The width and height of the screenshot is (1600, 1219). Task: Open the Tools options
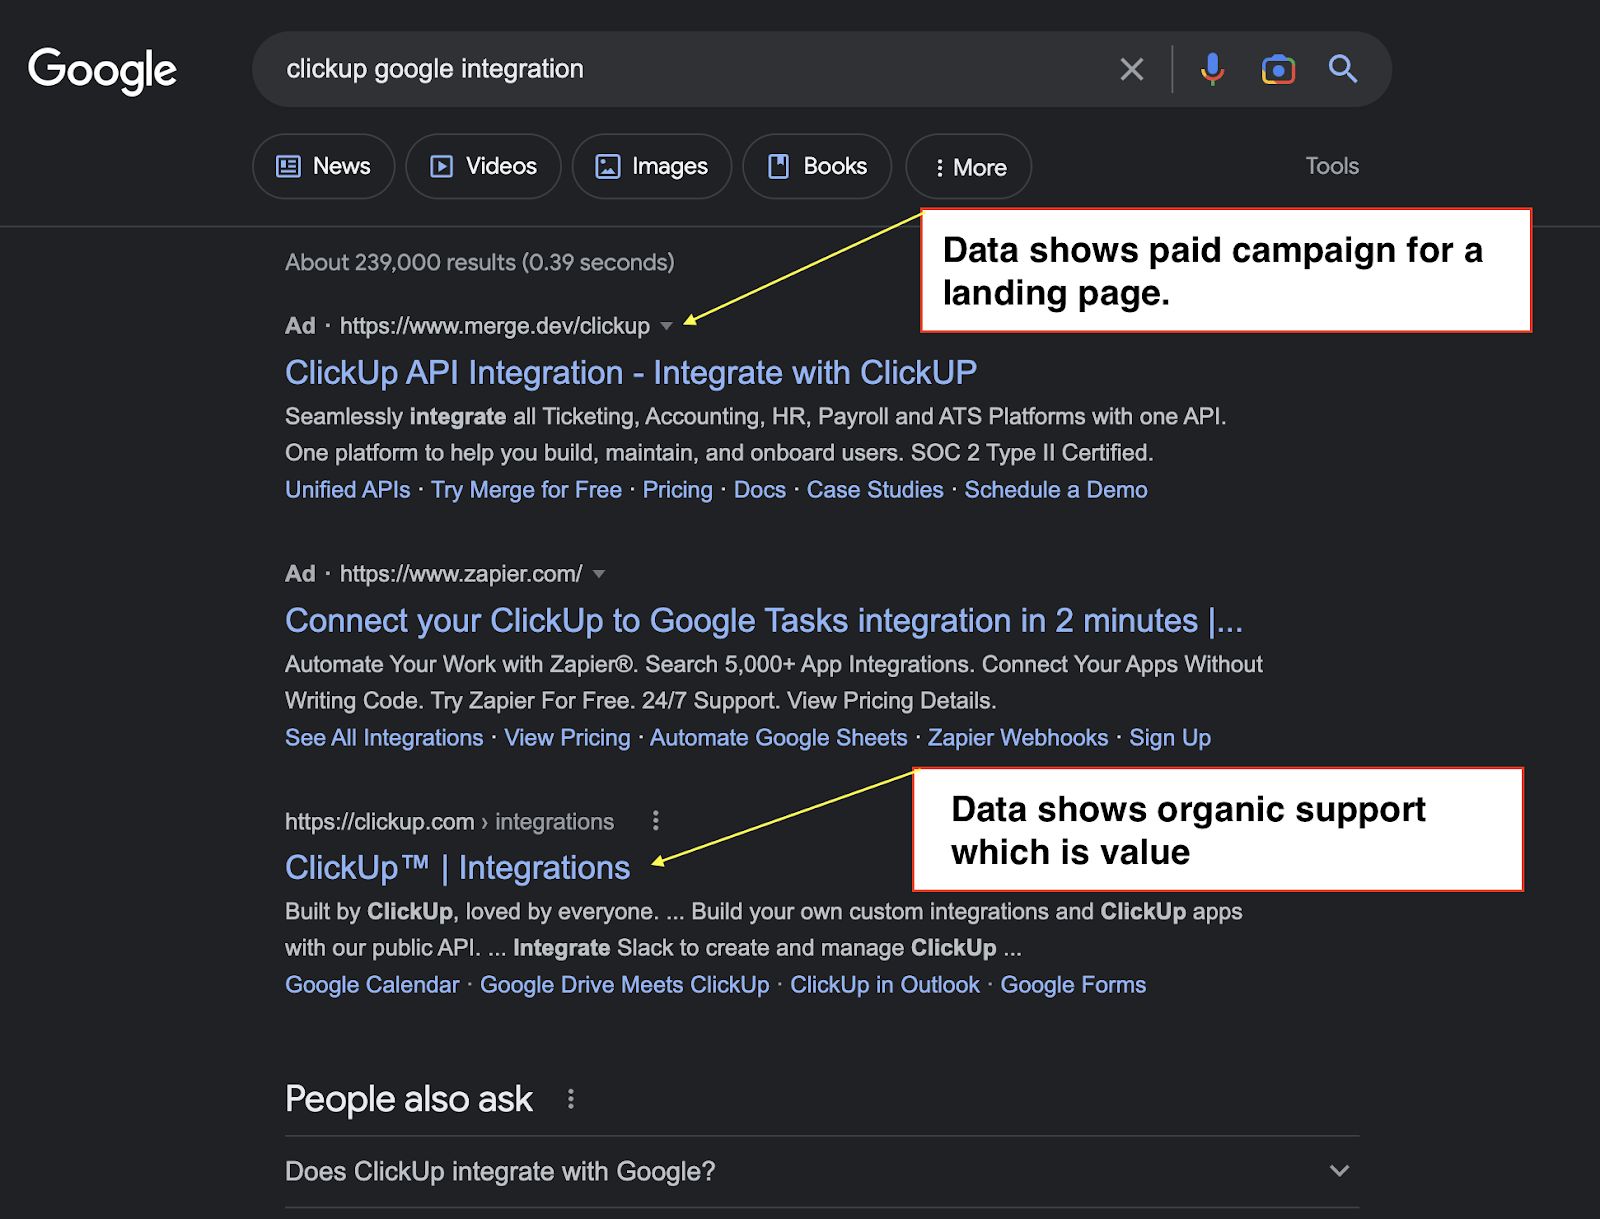click(x=1332, y=166)
